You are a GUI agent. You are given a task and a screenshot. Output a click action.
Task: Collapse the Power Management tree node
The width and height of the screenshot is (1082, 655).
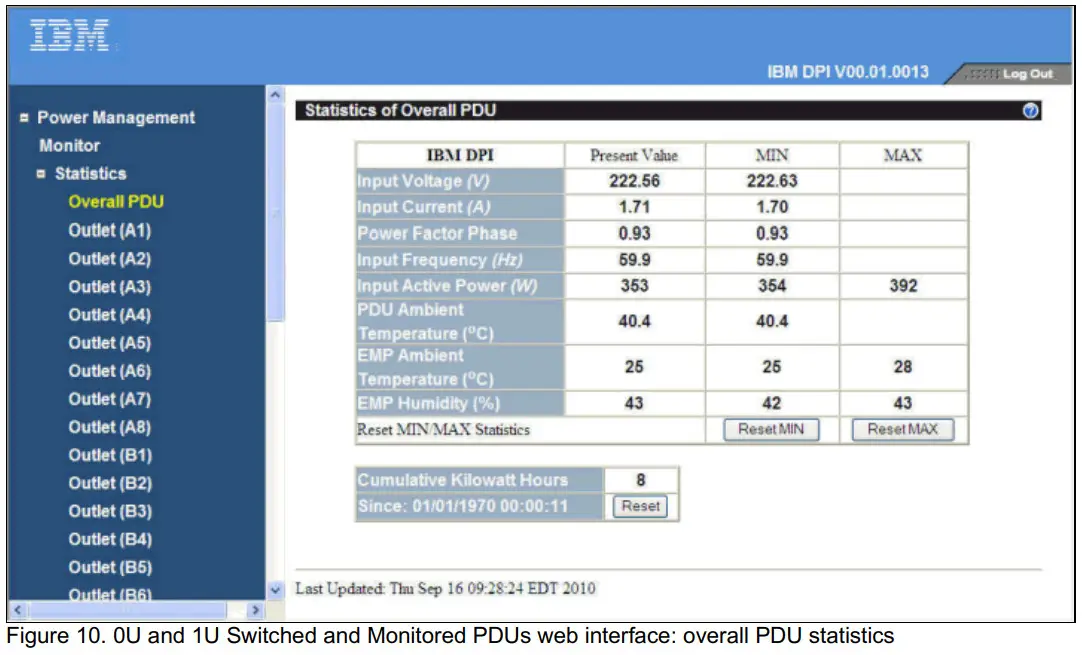coord(24,117)
